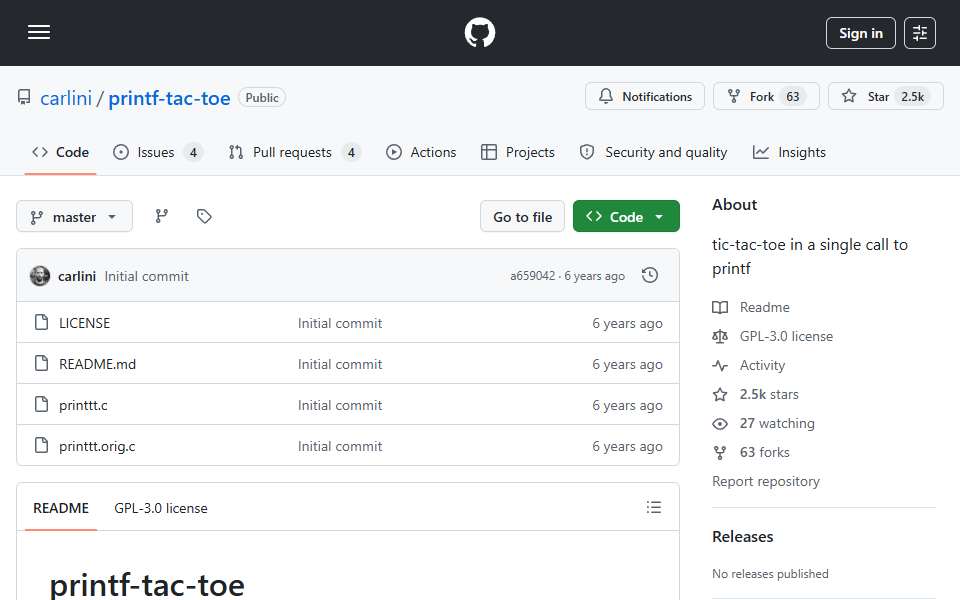Click file icon next to printtt.c
Viewport: 960px width, 600px height.
coord(42,404)
